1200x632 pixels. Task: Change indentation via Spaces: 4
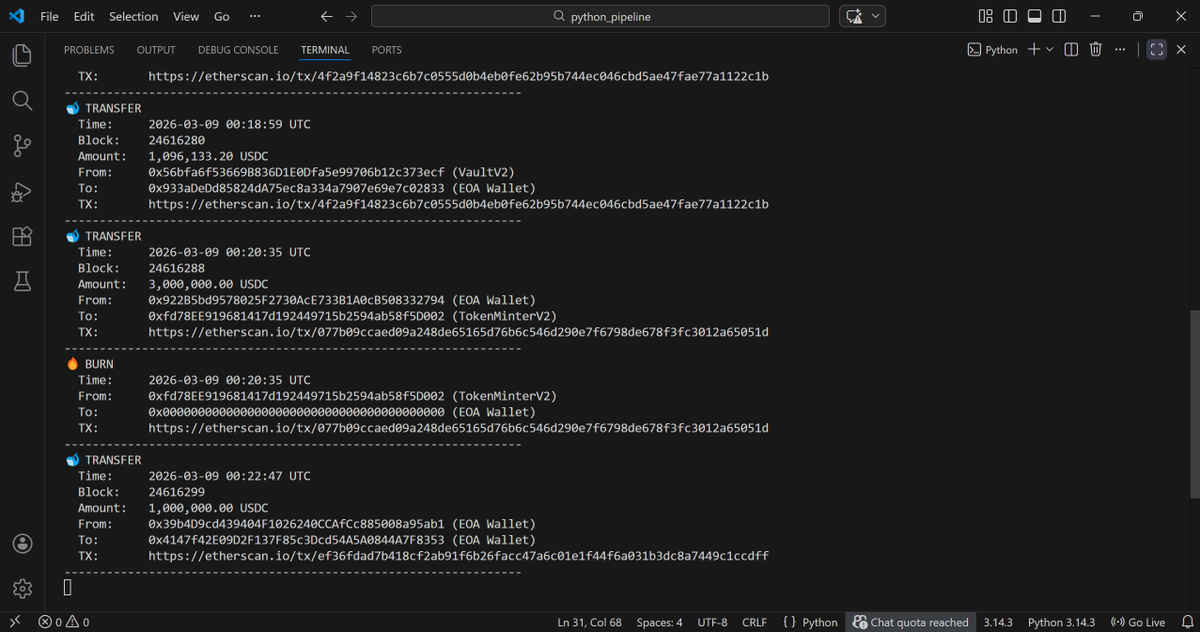pos(659,622)
